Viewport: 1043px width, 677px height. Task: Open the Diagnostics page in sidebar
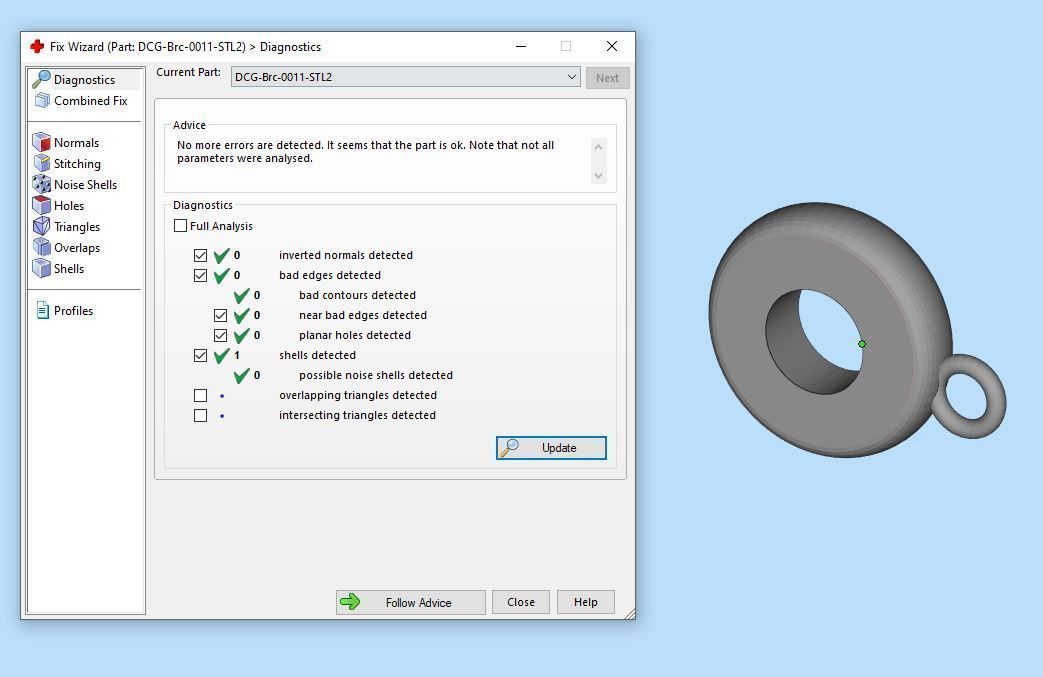pyautogui.click(x=84, y=79)
